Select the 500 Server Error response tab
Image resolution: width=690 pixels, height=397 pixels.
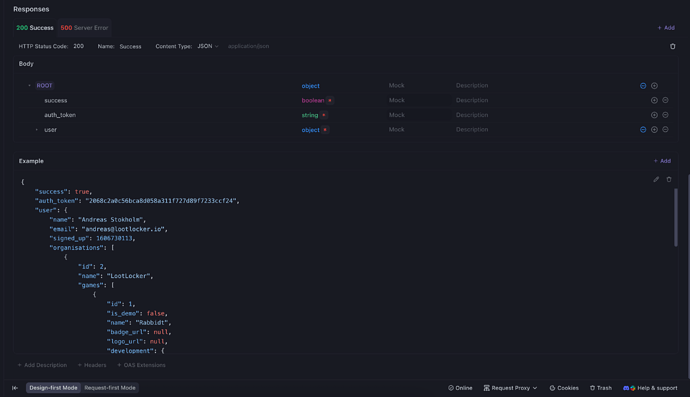[84, 28]
